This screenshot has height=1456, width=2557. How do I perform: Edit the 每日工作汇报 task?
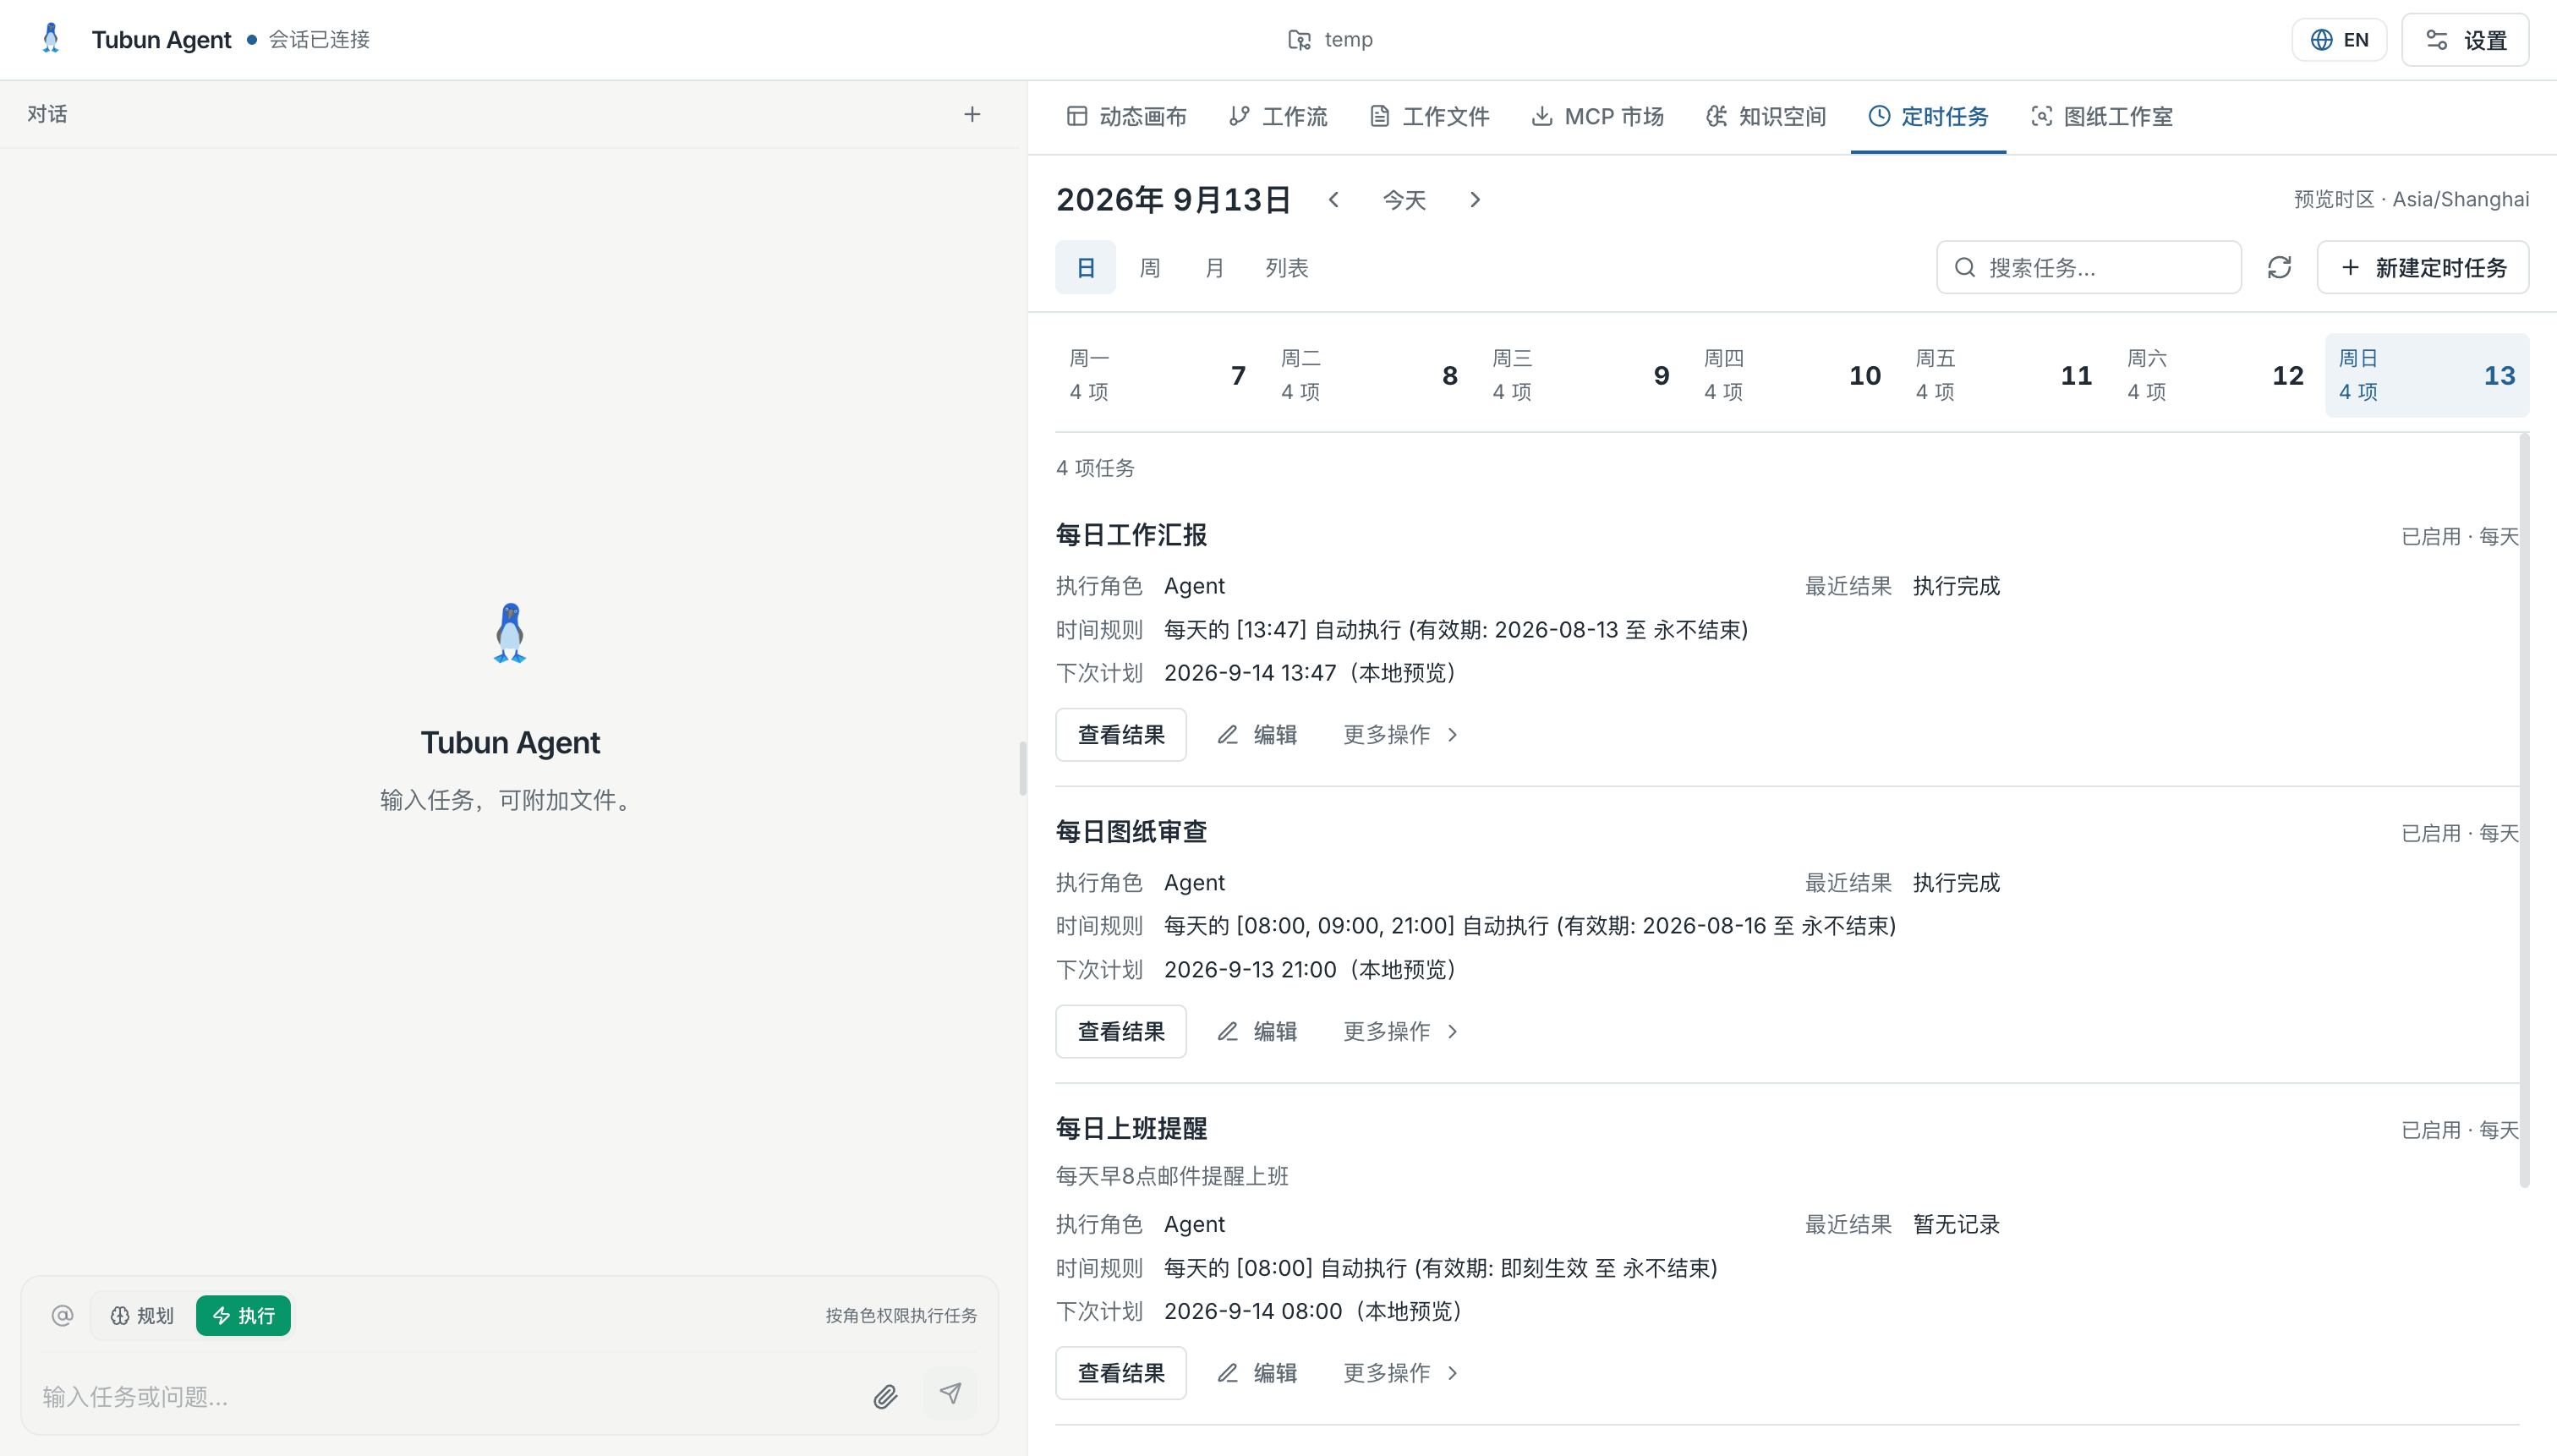tap(1257, 735)
